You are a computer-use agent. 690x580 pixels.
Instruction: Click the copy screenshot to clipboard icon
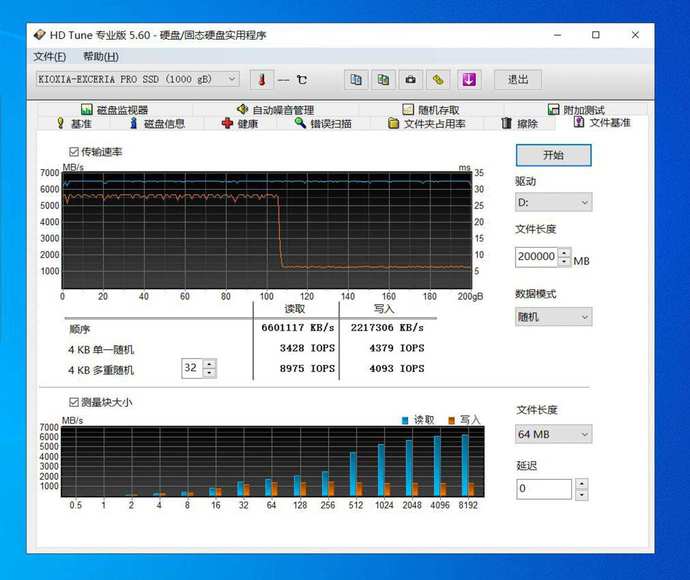[x=383, y=79]
